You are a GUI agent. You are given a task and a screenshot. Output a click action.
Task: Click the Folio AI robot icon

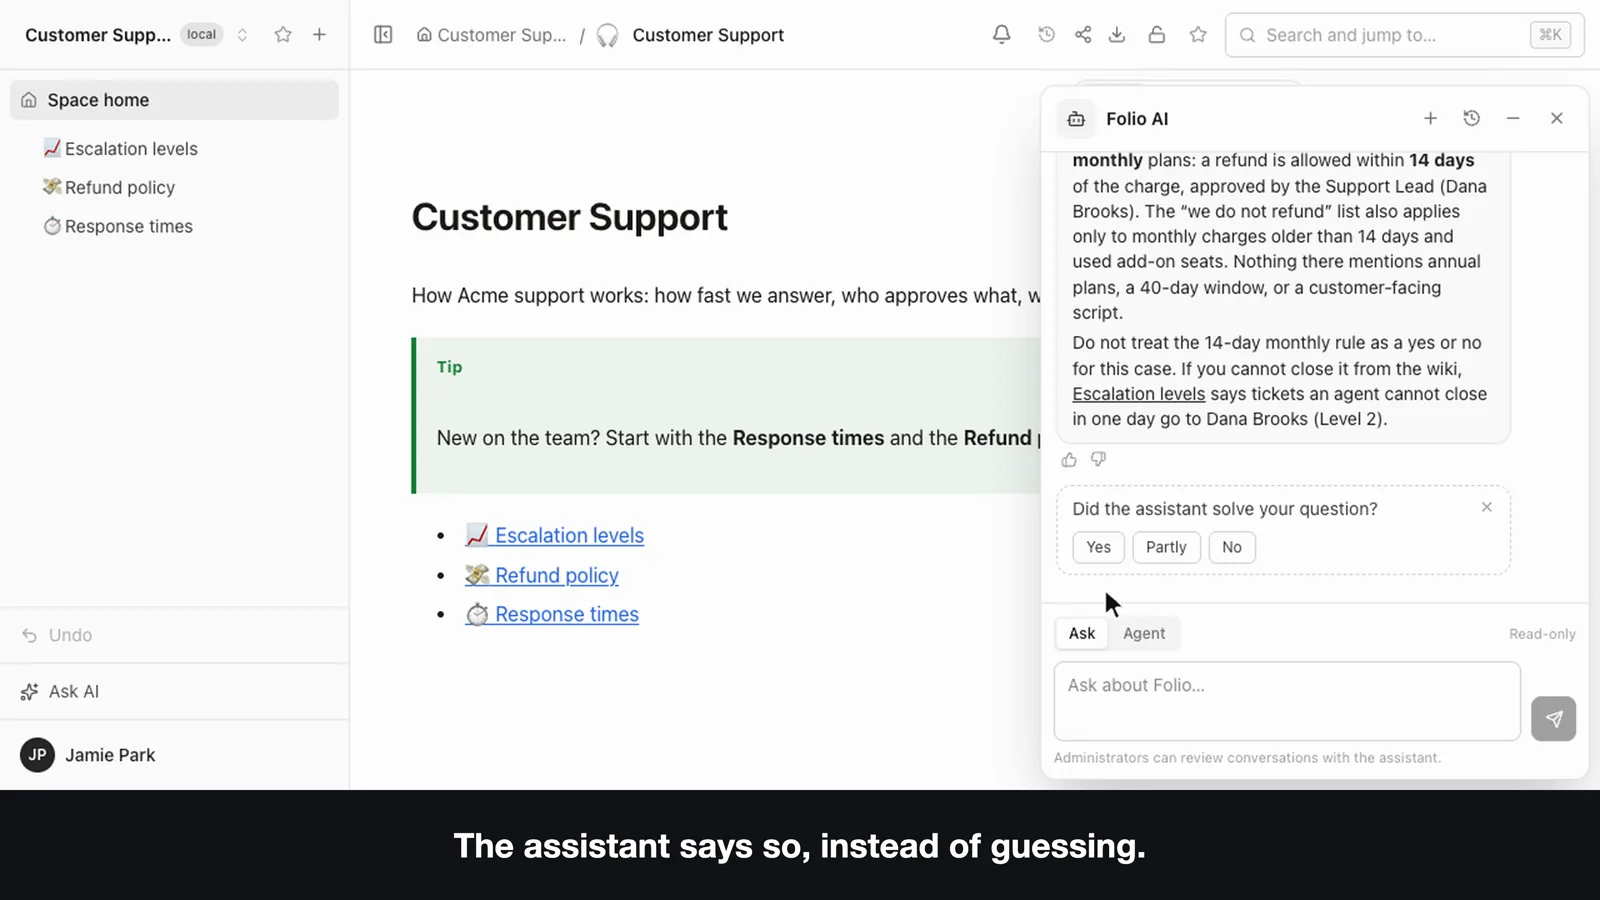[1076, 119]
